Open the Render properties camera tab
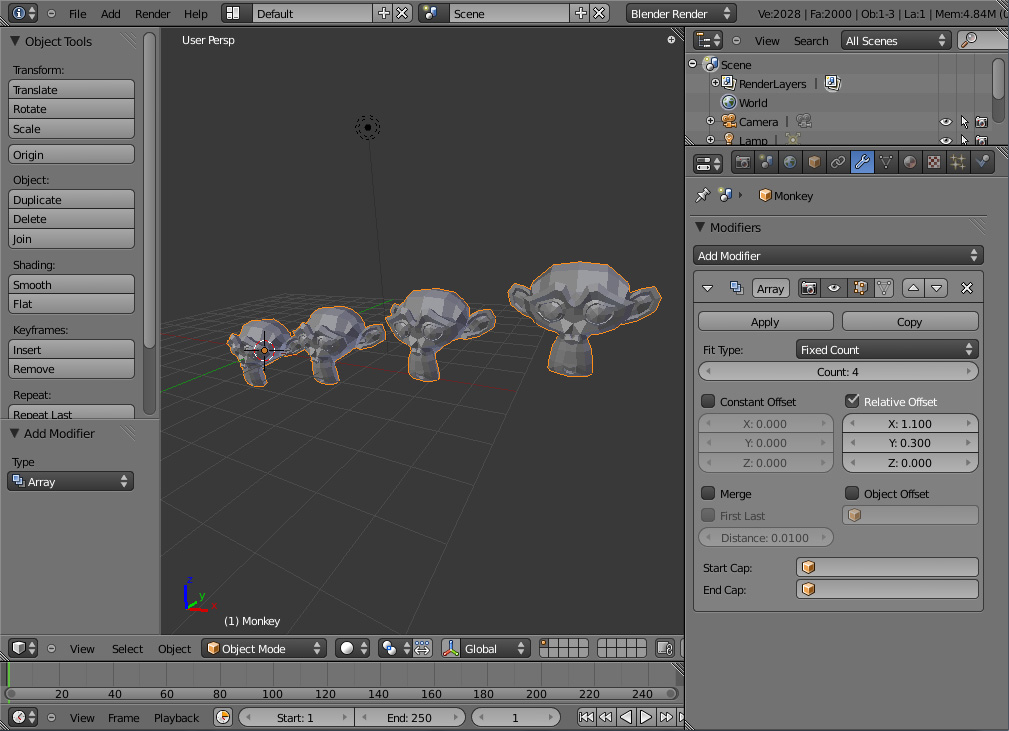This screenshot has height=731, width=1009. [x=743, y=162]
